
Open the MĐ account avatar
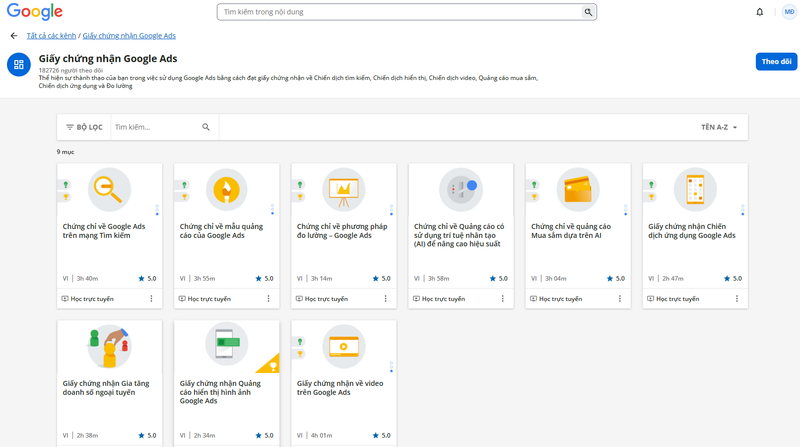click(x=789, y=12)
